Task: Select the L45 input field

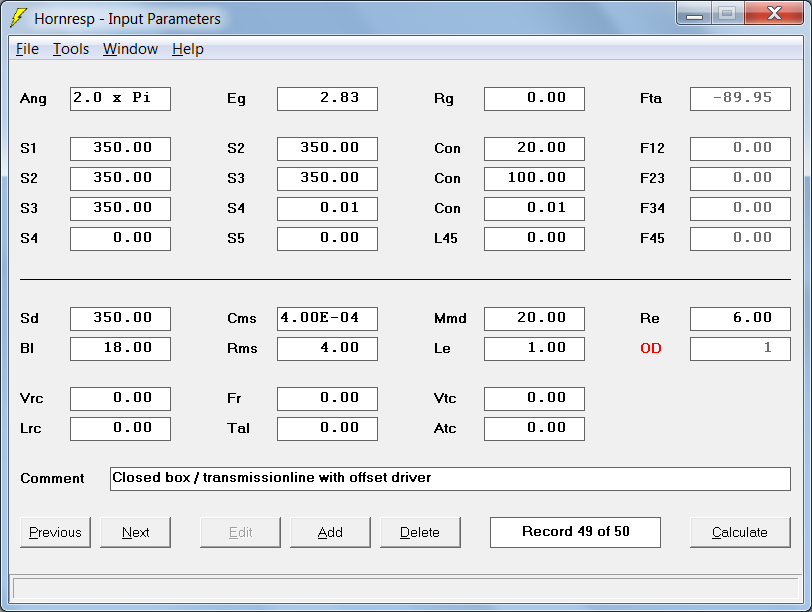Action: coord(534,239)
